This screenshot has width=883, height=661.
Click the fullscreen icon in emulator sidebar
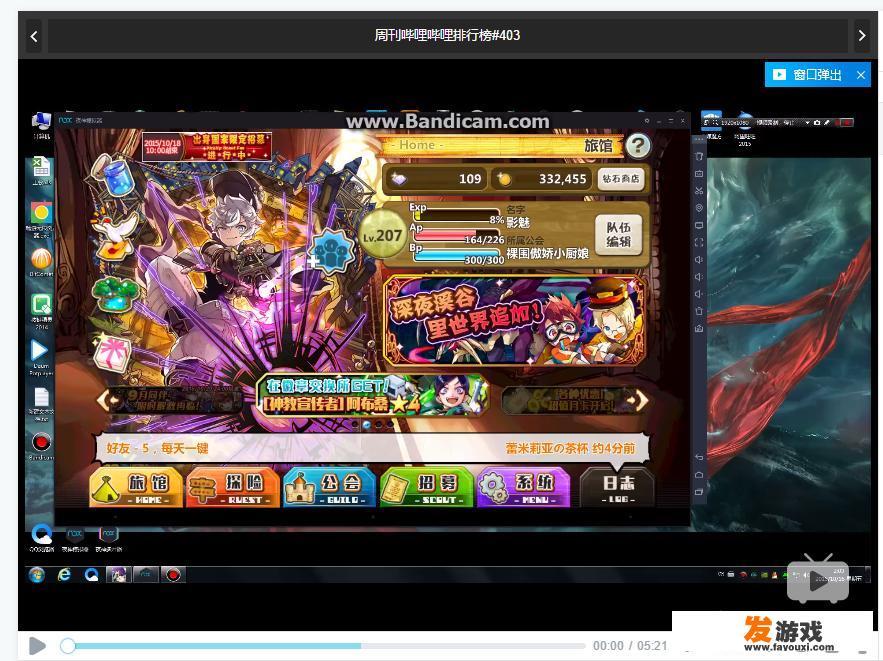[699, 243]
